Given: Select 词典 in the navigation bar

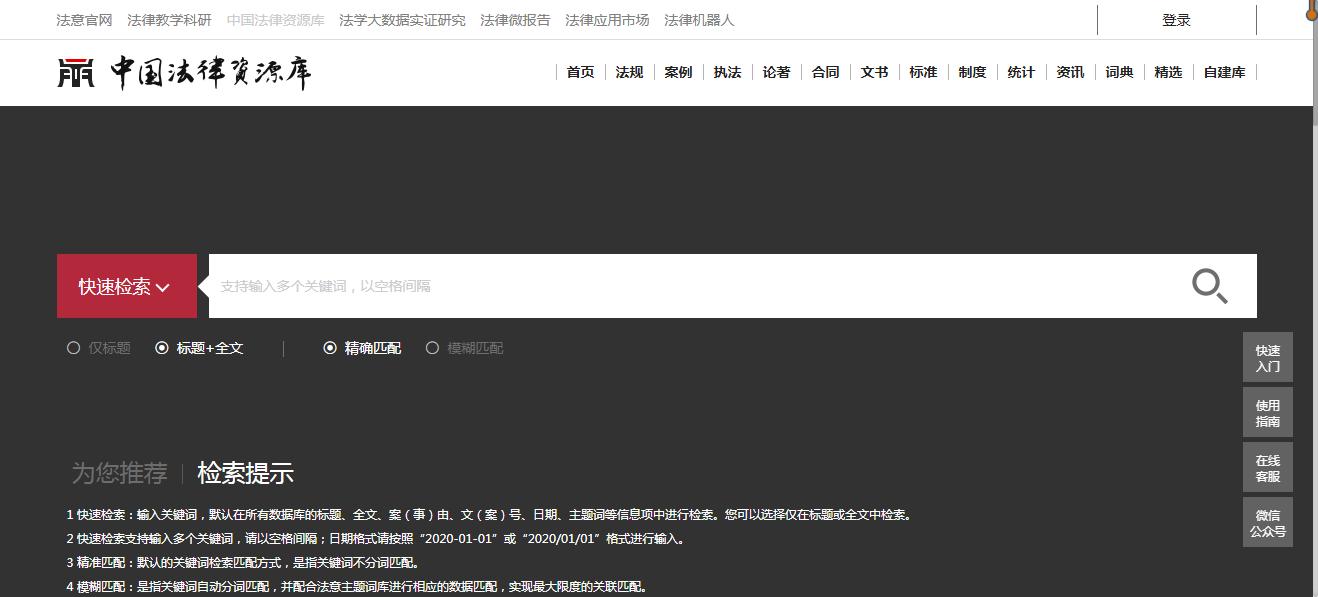Looking at the screenshot, I should click(x=1119, y=72).
